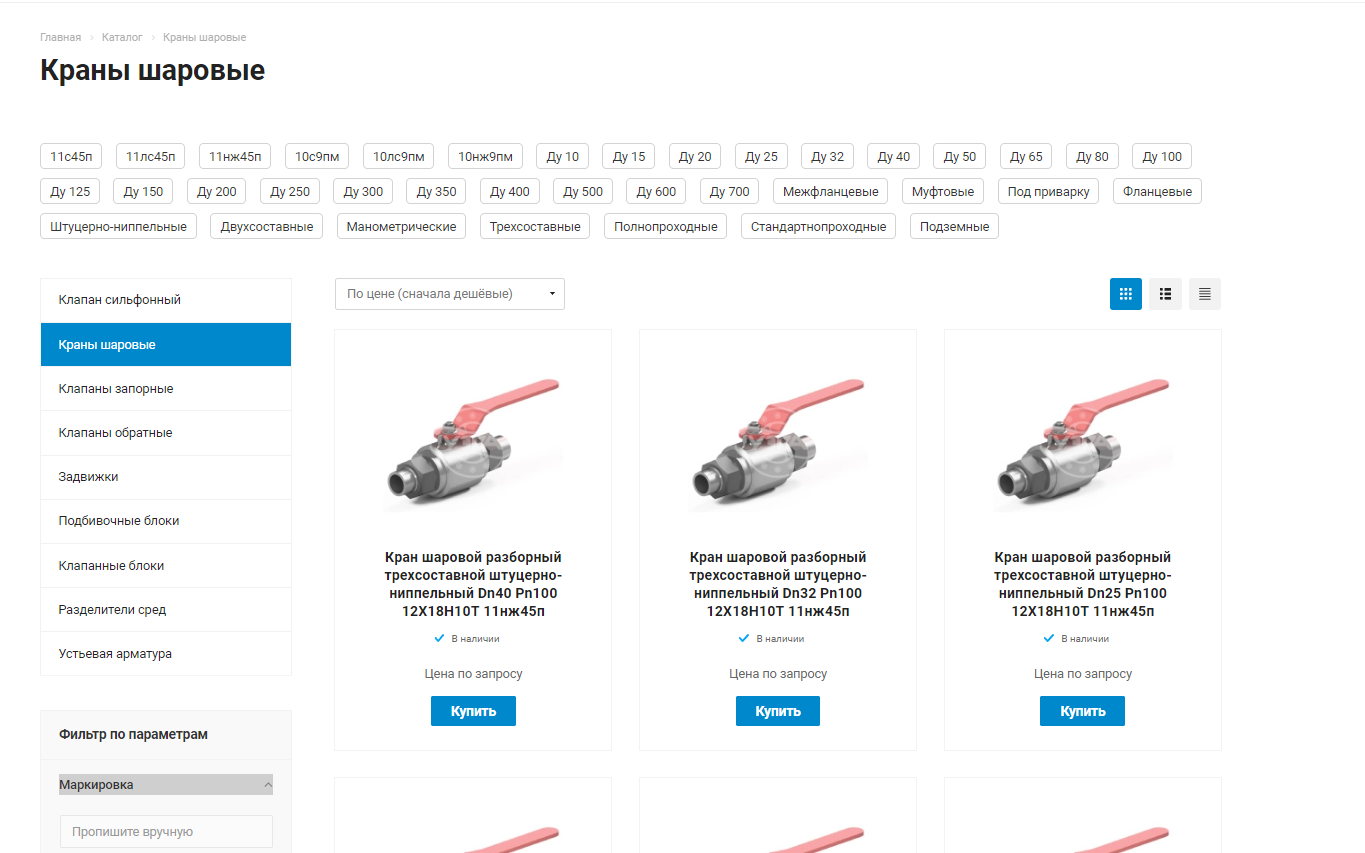This screenshot has width=1365, height=853.
Task: Open Задвижки category
Action: click(x=166, y=477)
